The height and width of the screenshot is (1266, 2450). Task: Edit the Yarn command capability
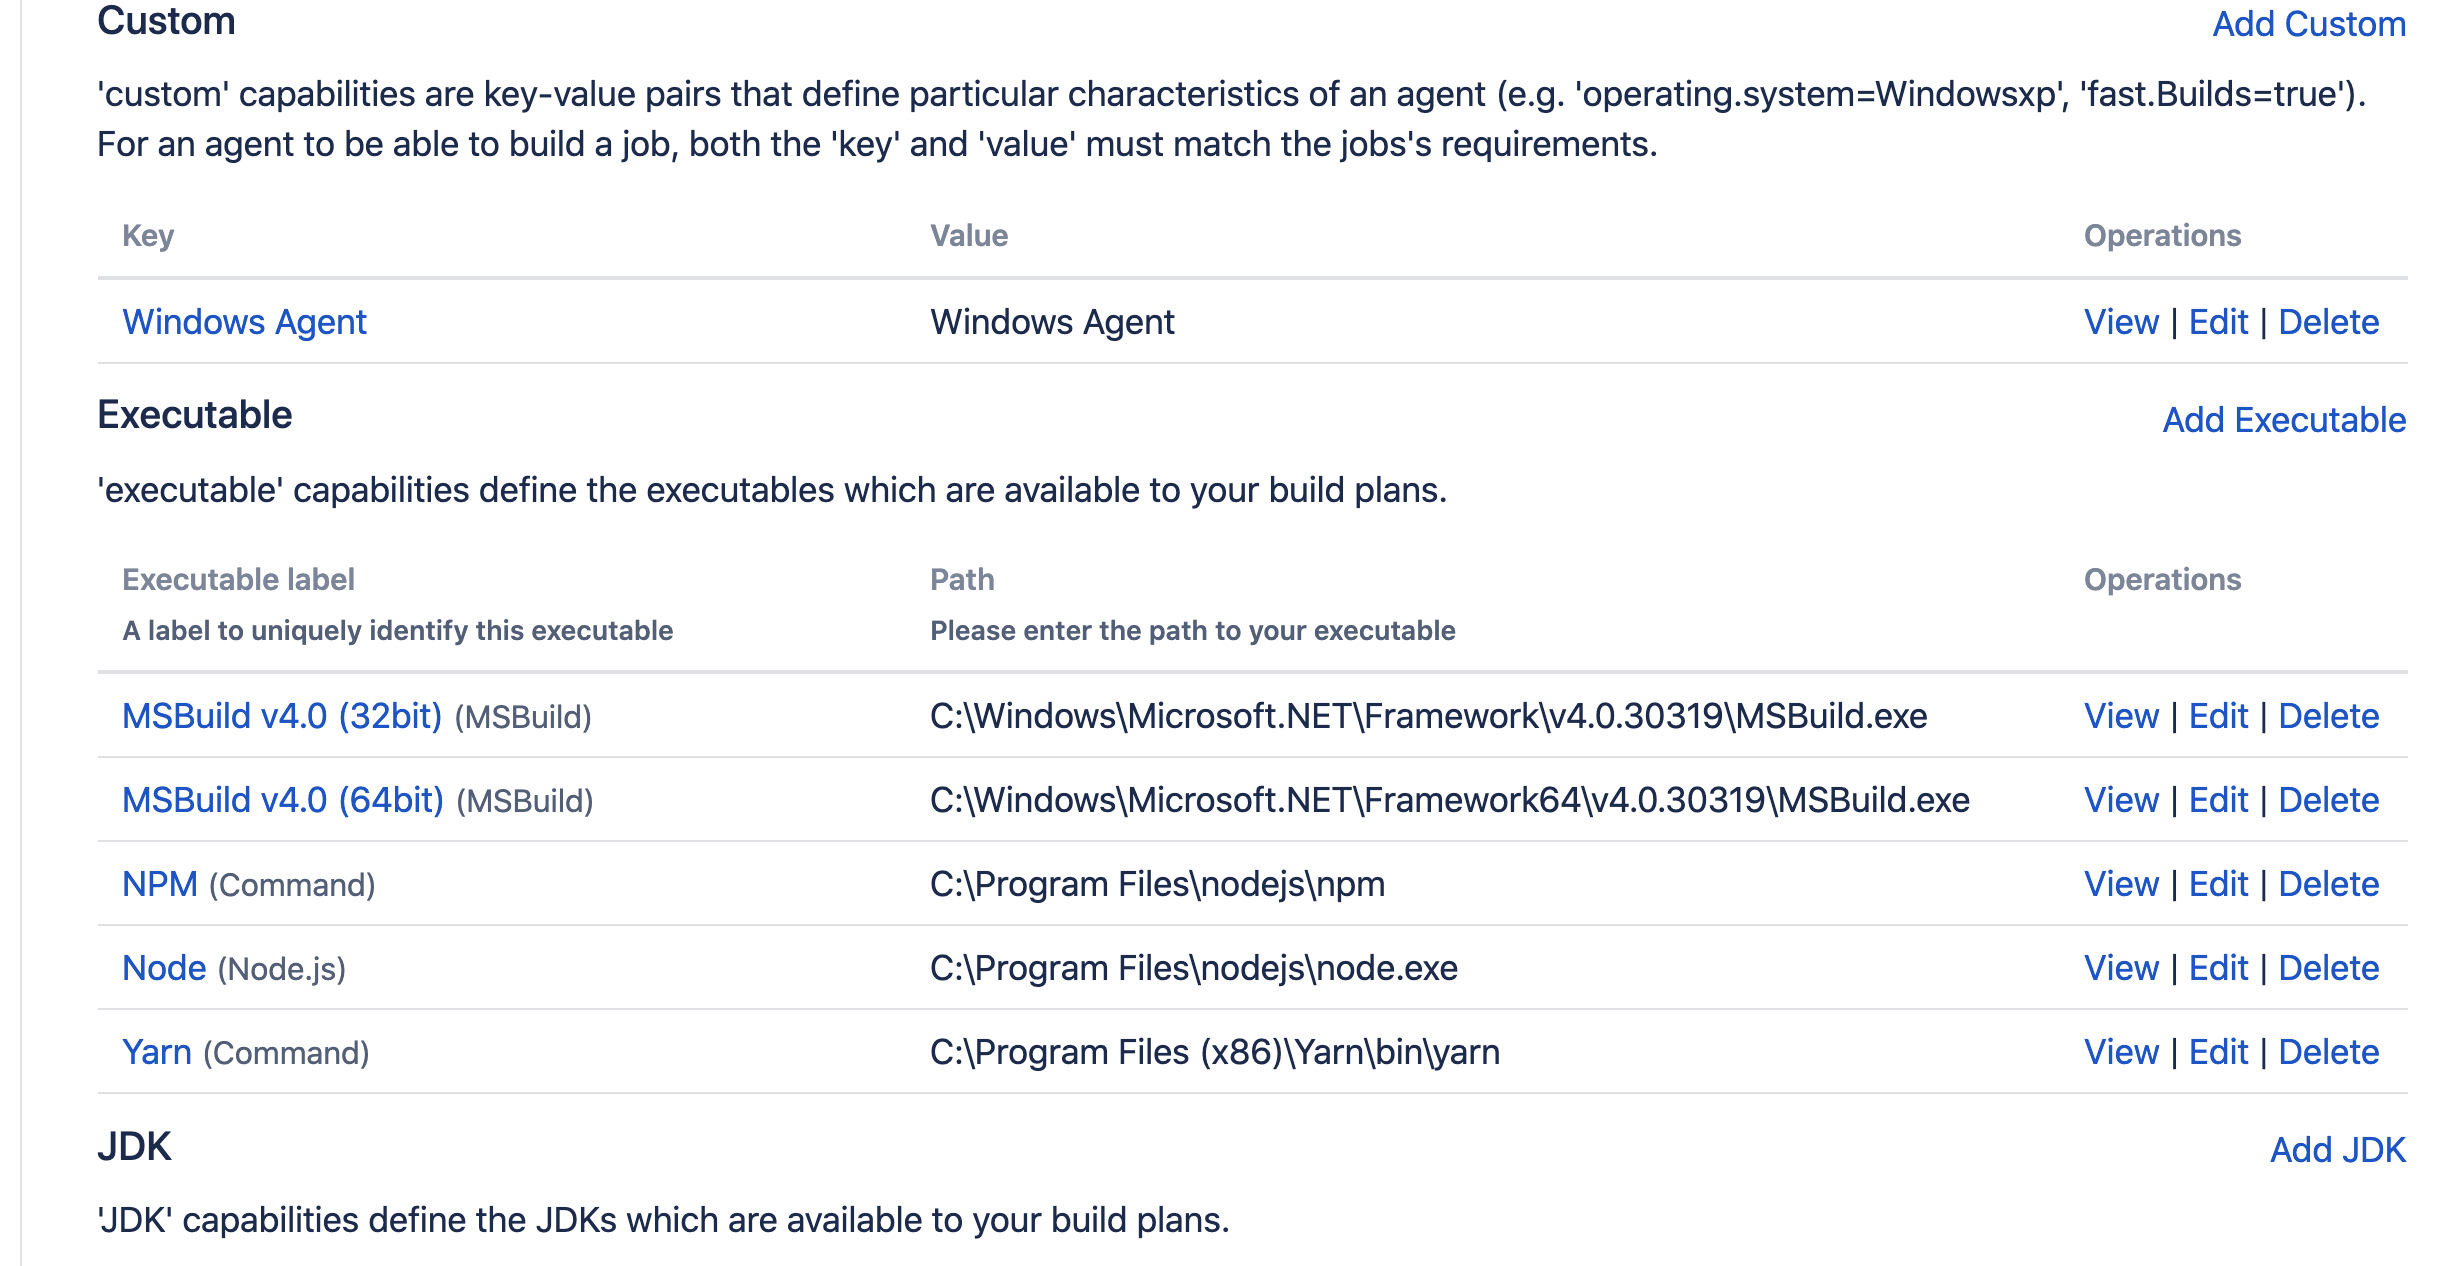click(x=2218, y=1052)
